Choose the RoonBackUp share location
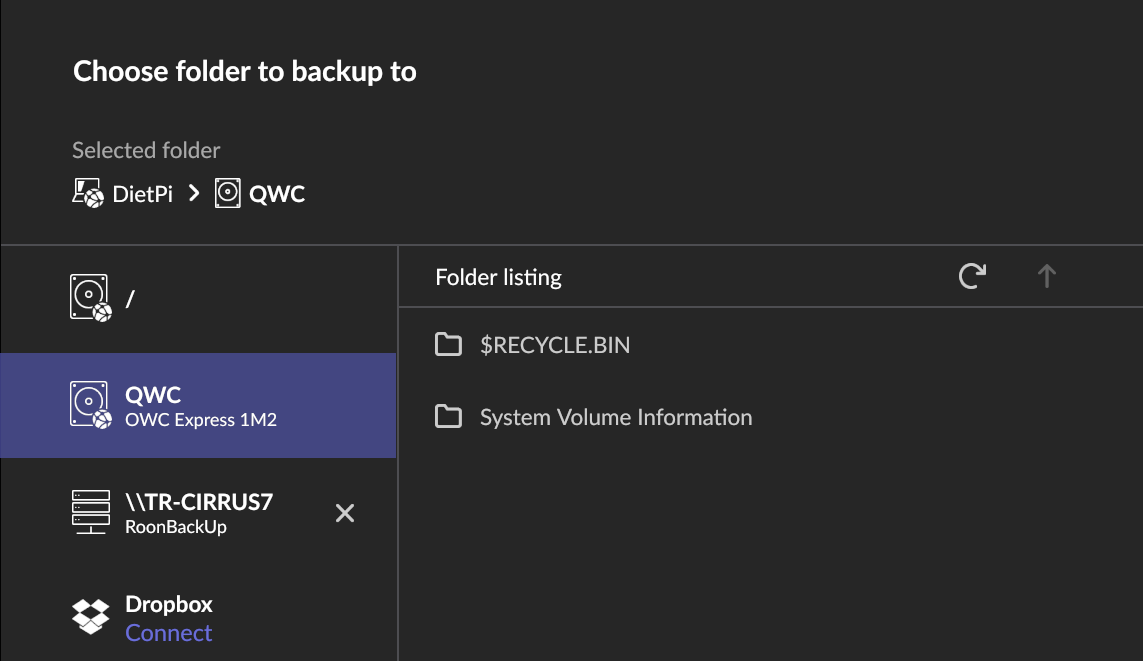 175,526
